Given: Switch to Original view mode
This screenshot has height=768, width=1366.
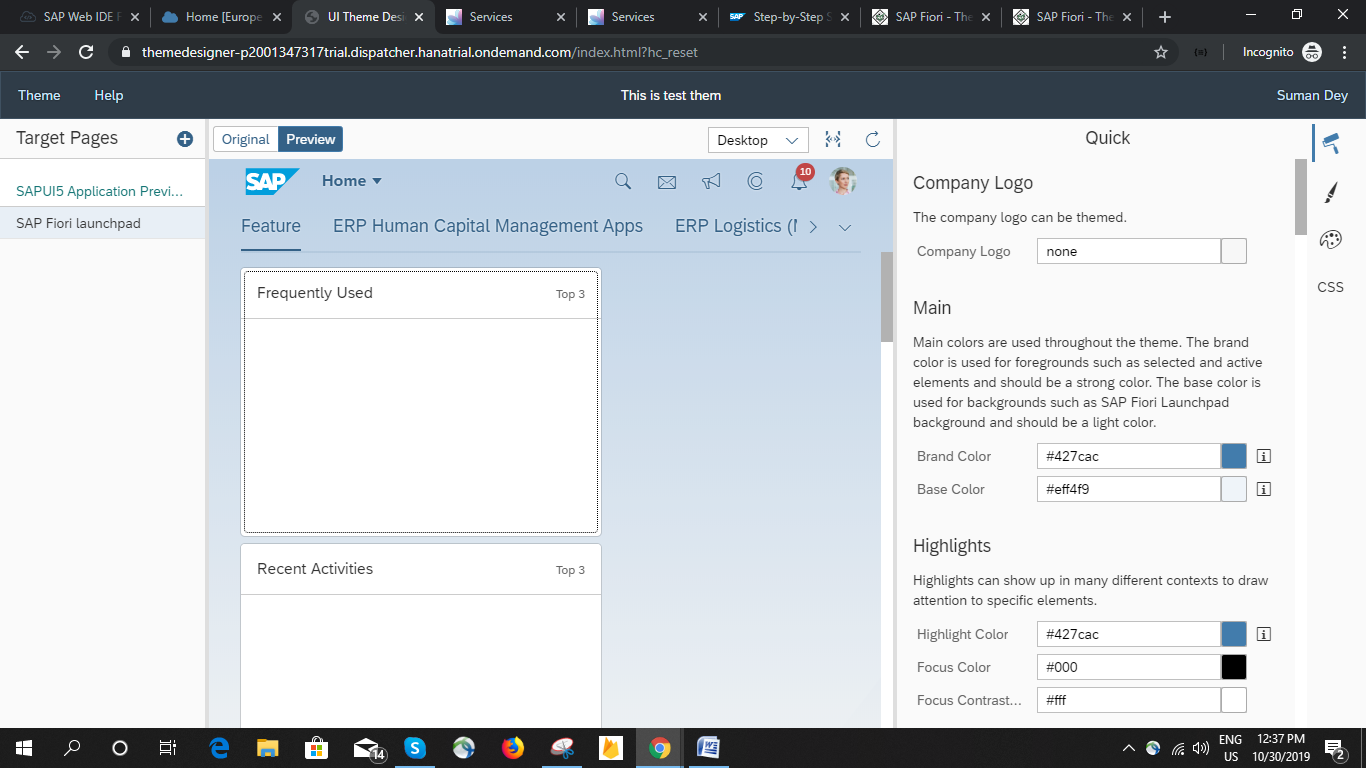Looking at the screenshot, I should coord(245,139).
